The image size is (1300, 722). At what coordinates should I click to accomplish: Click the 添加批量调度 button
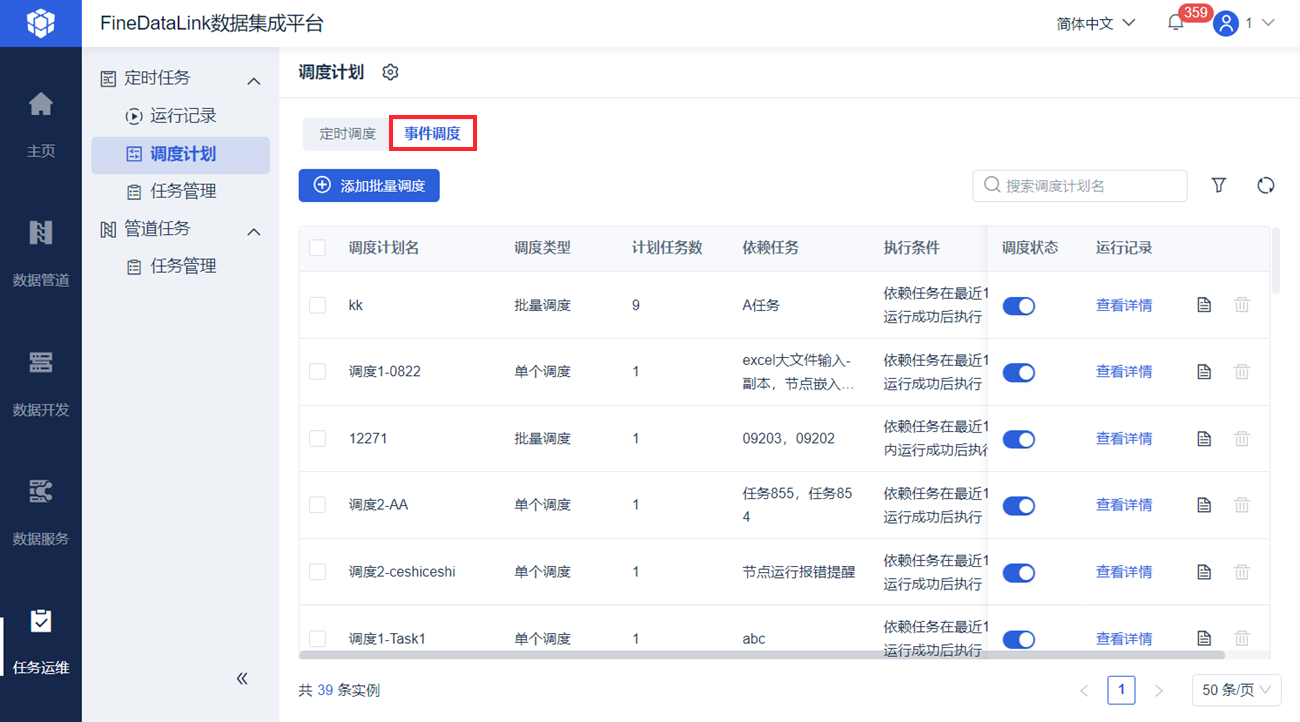tap(369, 185)
